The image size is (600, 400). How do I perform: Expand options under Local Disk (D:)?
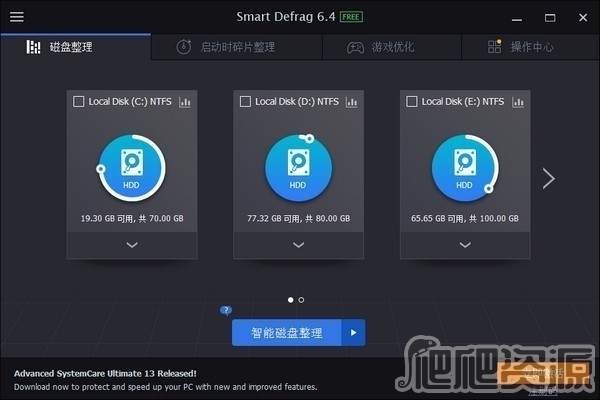click(298, 245)
